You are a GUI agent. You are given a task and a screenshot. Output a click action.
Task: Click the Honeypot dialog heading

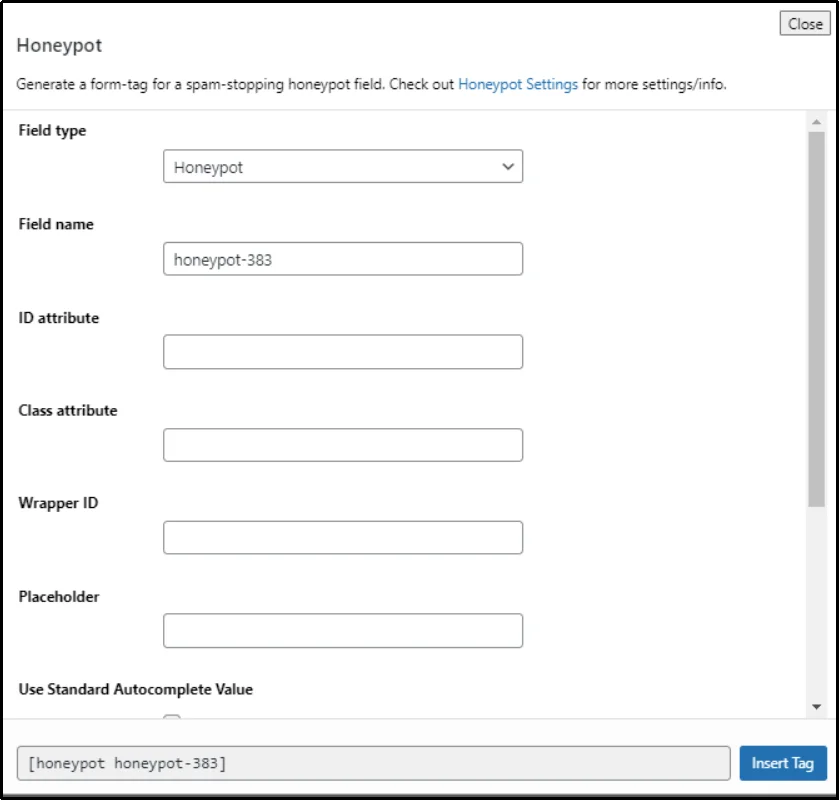point(59,46)
